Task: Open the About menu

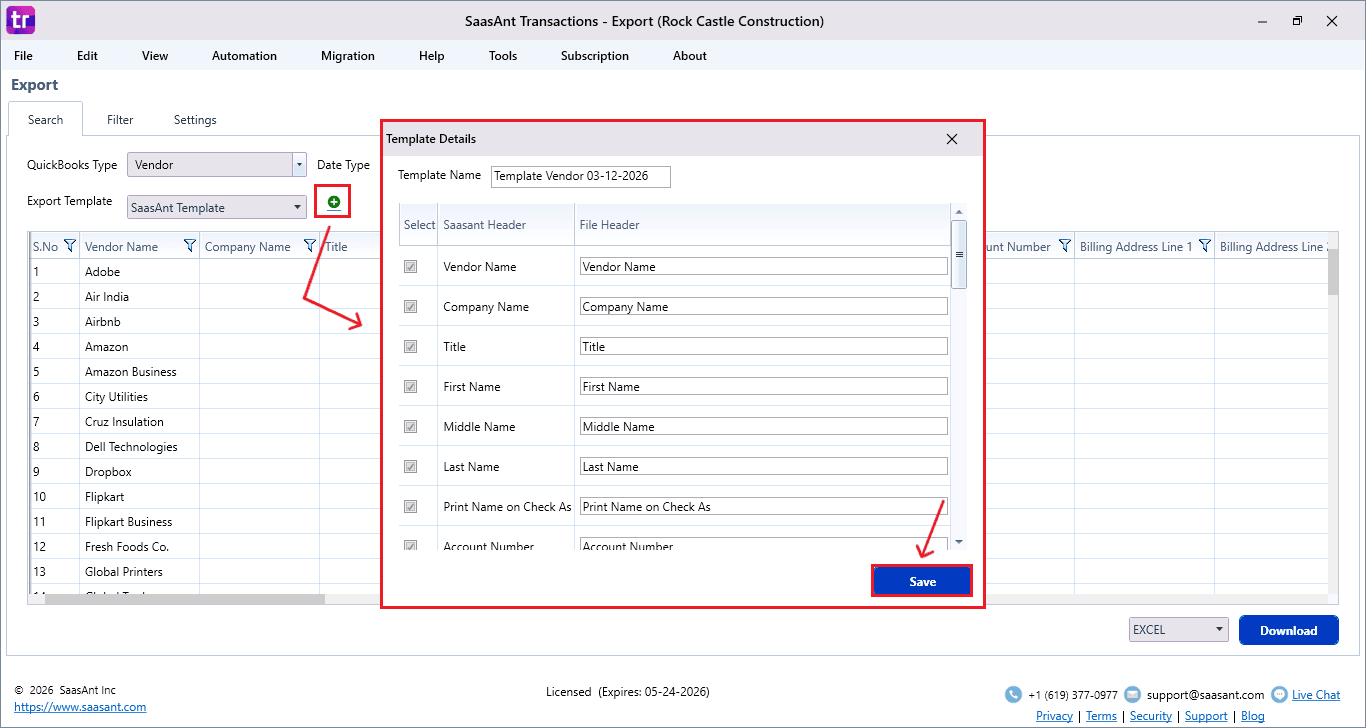Action: point(690,56)
